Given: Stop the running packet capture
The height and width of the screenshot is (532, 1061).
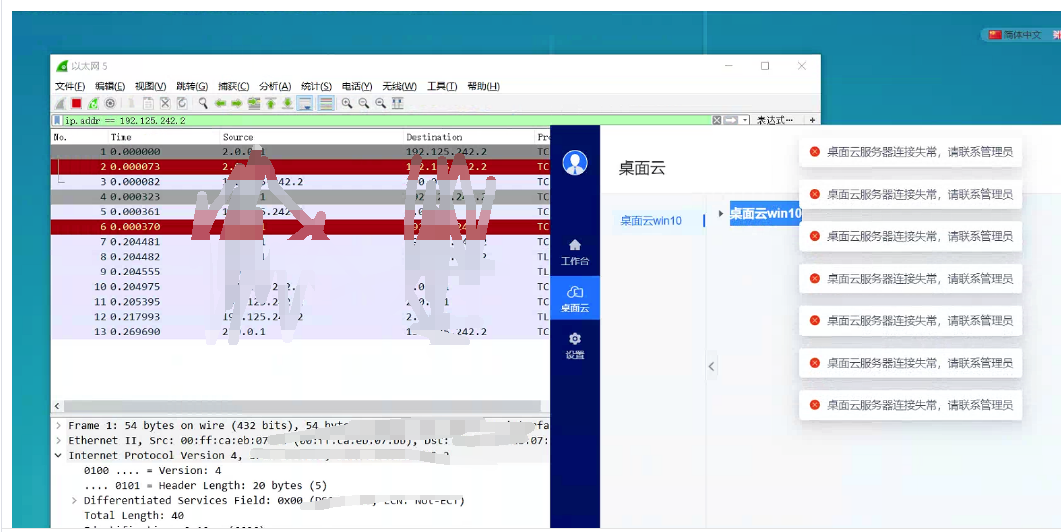Looking at the screenshot, I should click(76, 104).
